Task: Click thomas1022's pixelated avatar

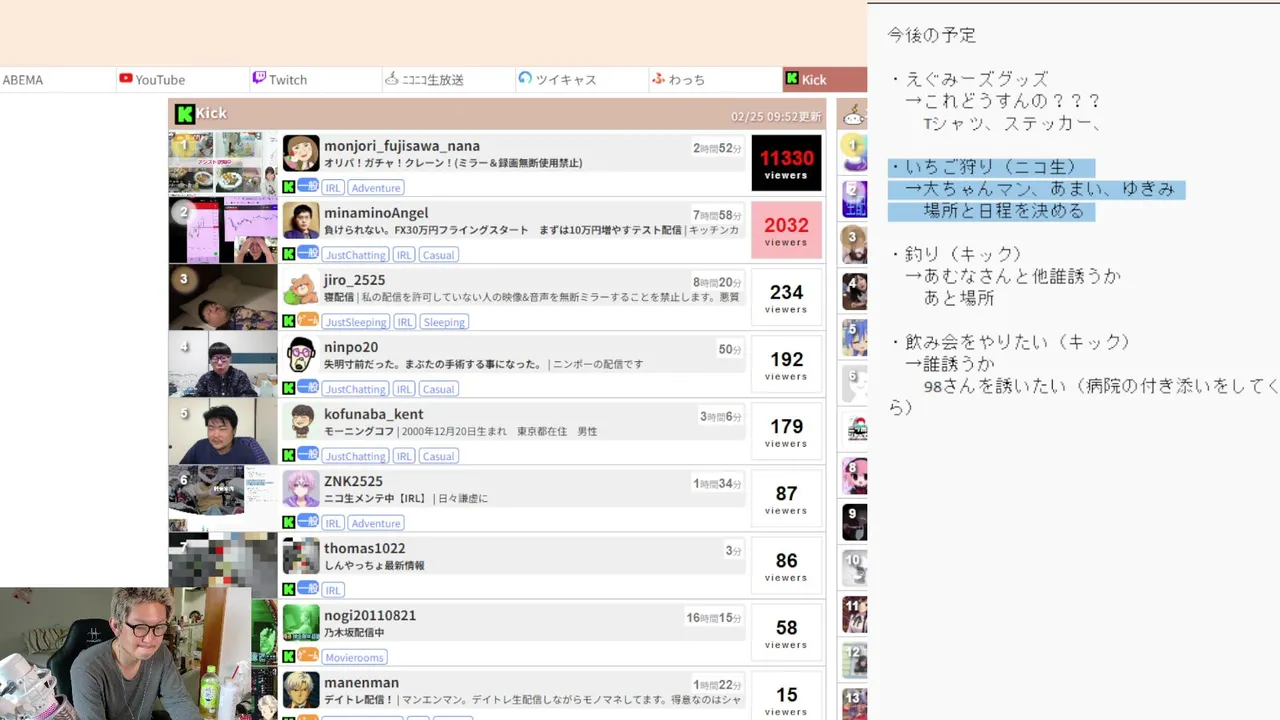Action: click(301, 556)
